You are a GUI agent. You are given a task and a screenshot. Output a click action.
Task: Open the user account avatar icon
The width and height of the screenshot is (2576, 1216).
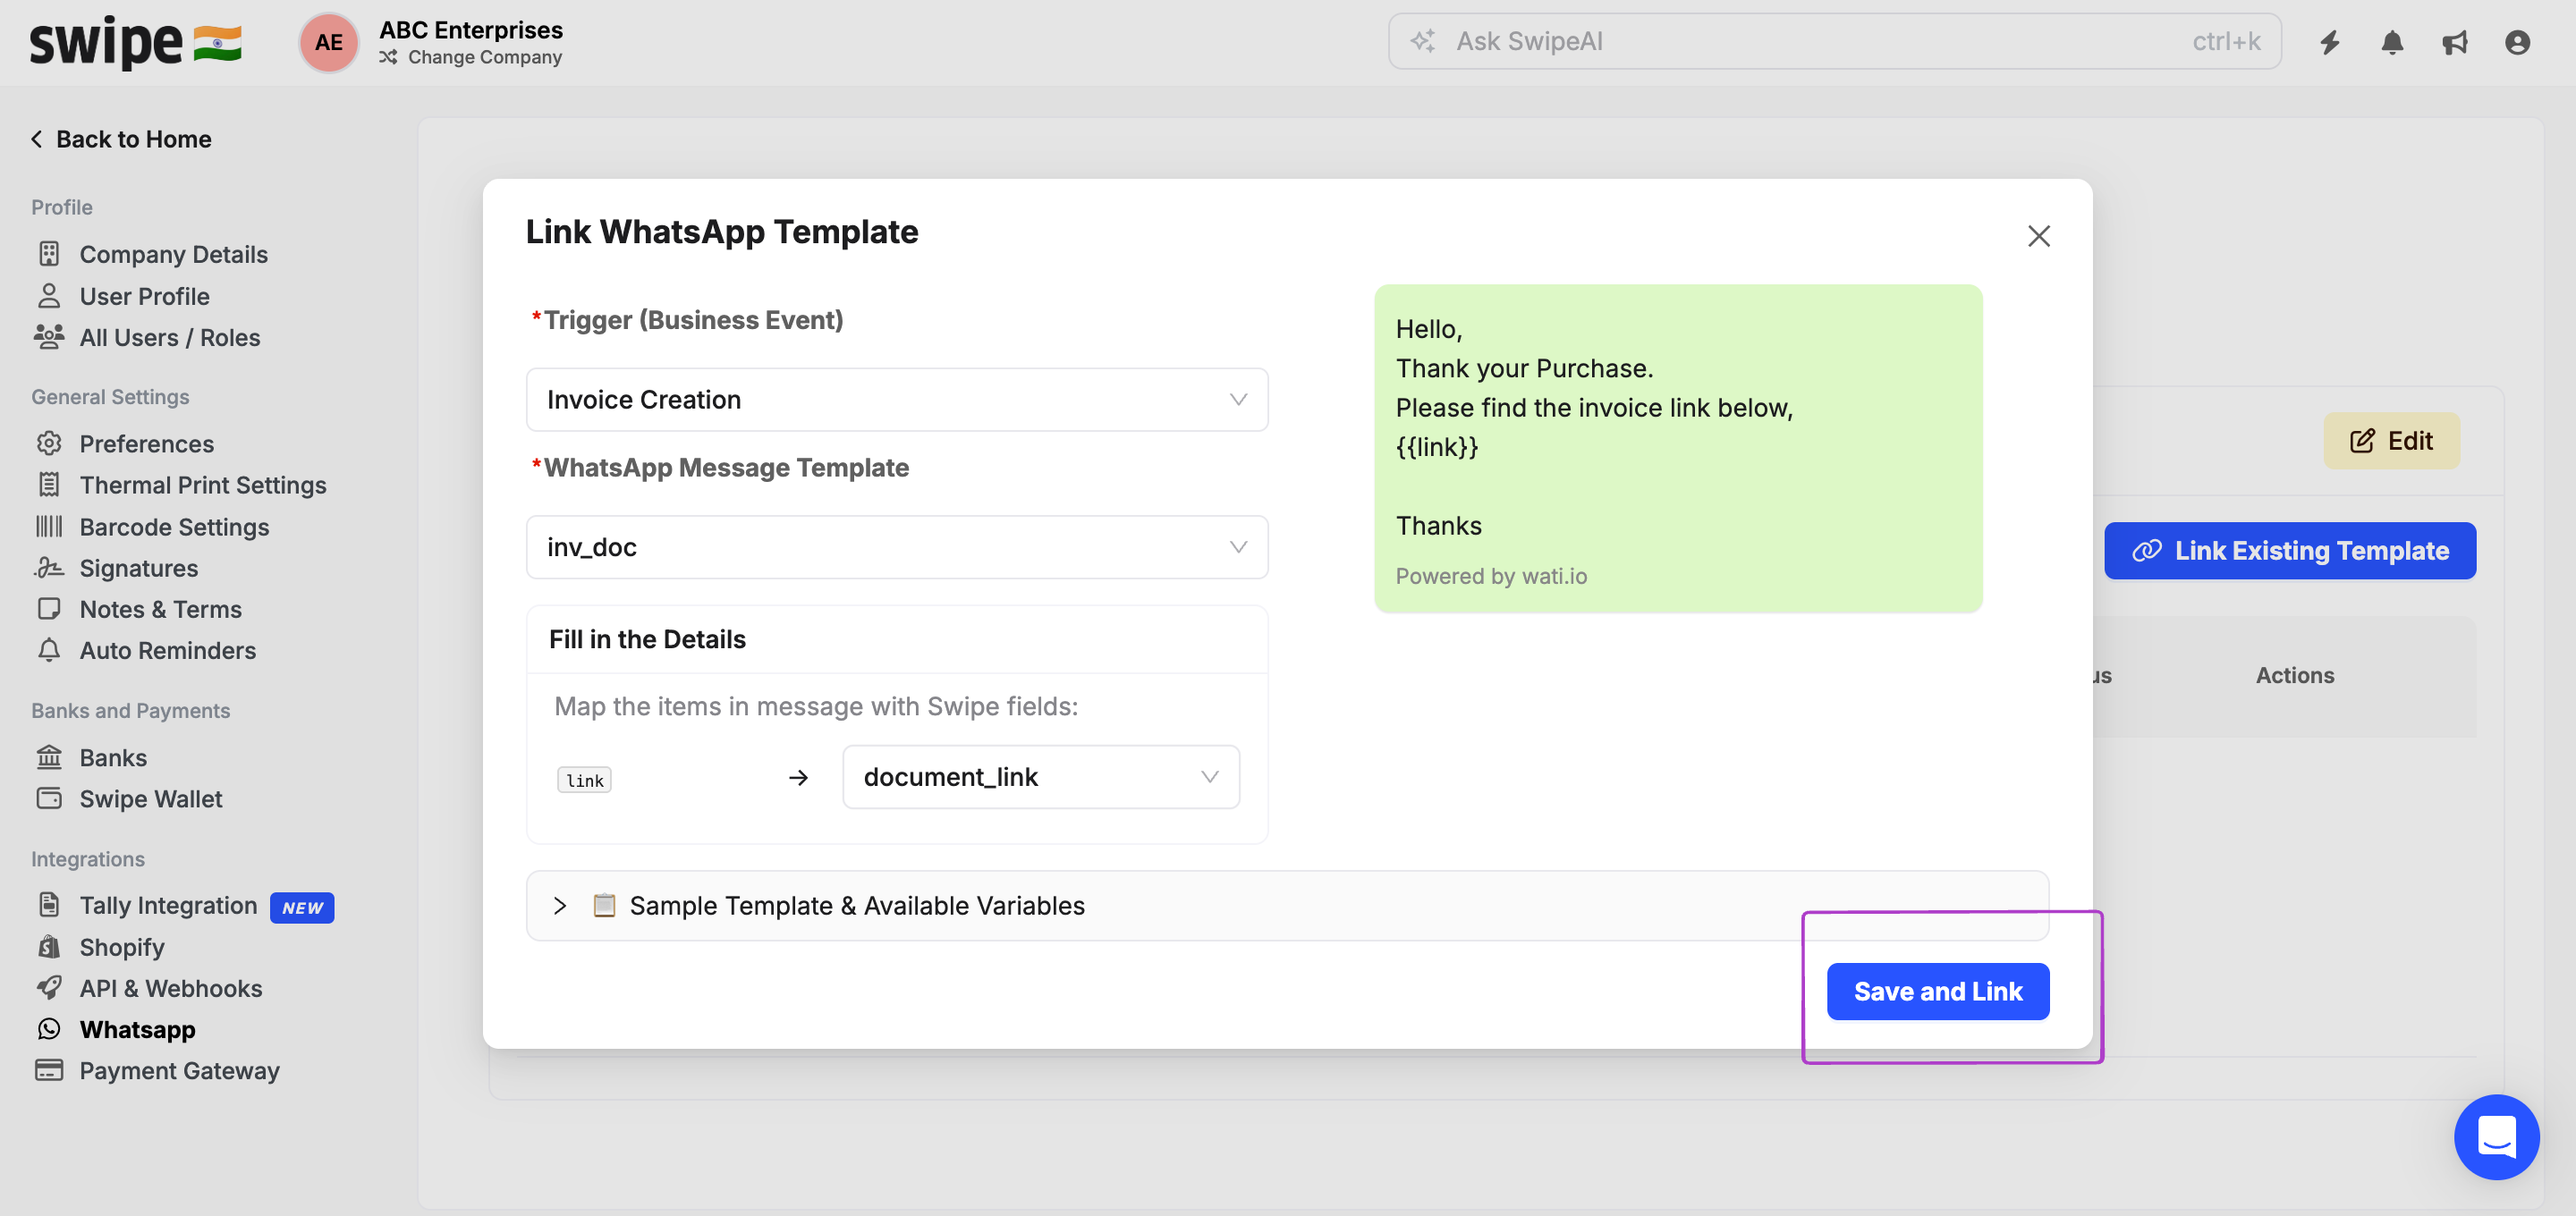(x=2516, y=42)
